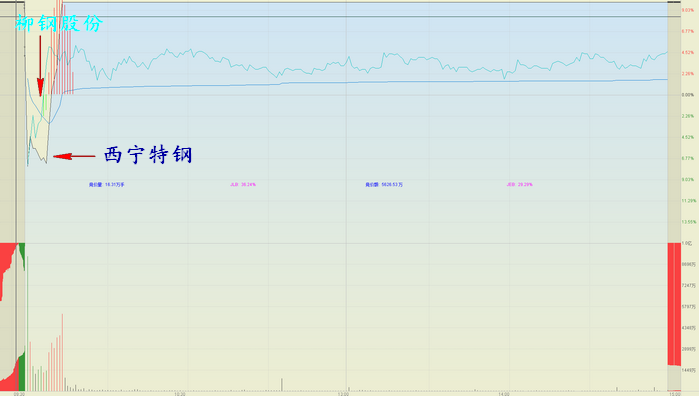The height and width of the screenshot is (396, 699).
Task: Click the 0.00% baseline axis label
Action: pos(688,95)
